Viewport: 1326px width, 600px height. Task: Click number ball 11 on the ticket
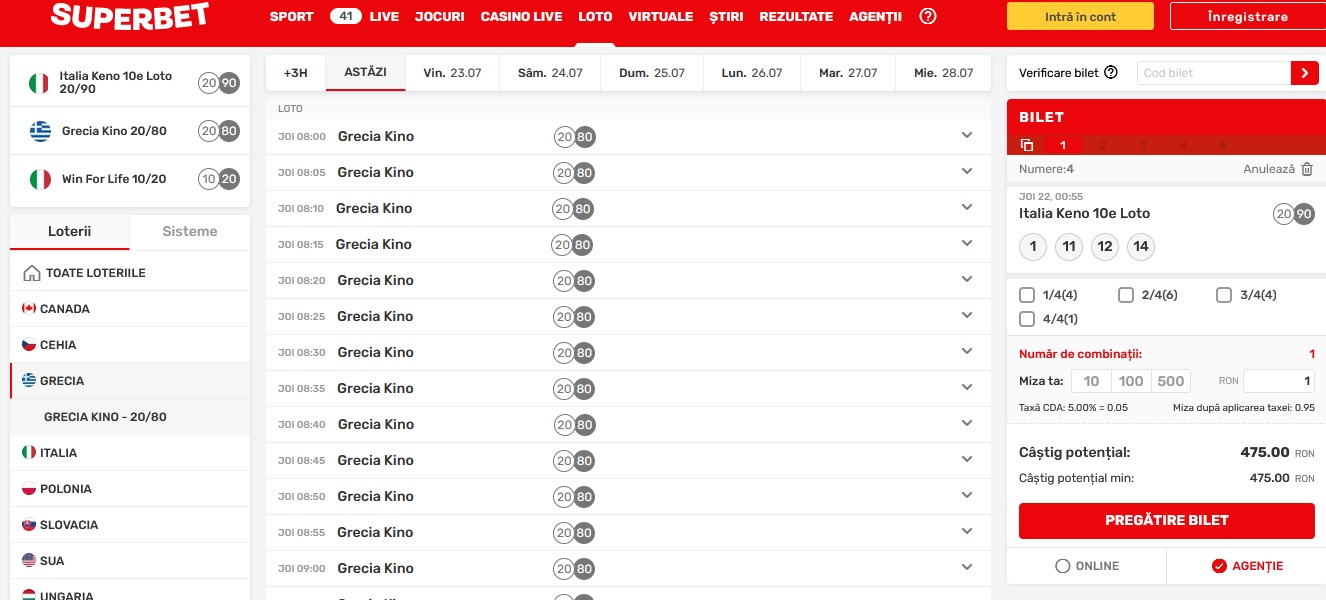tap(1069, 247)
